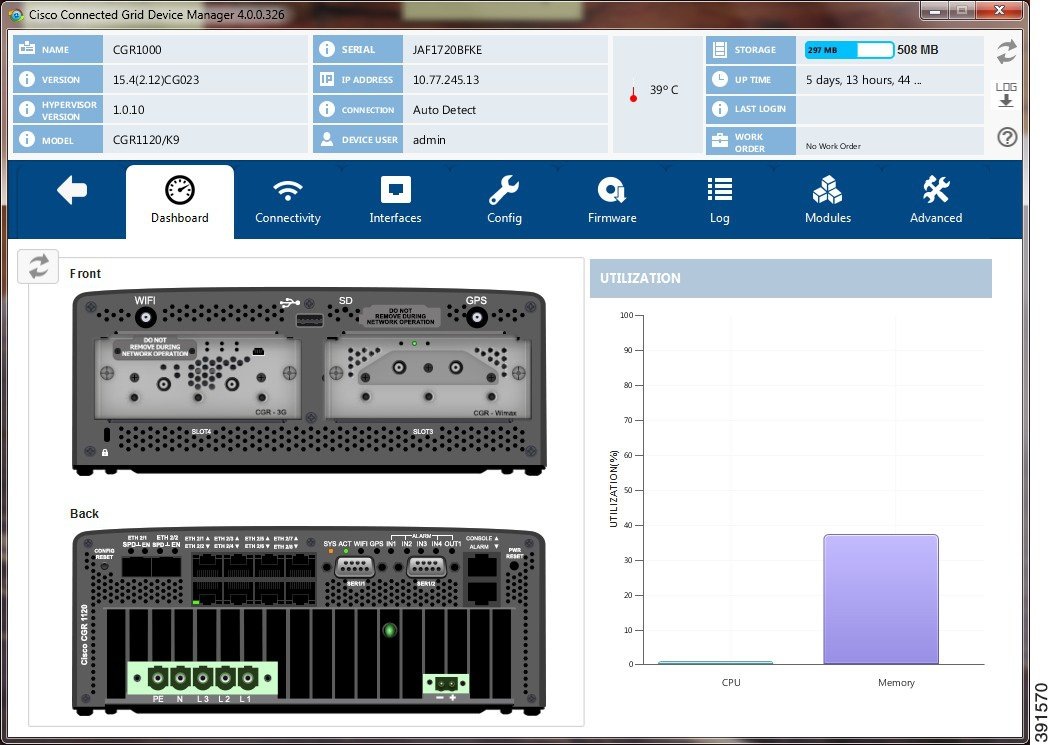Close the Device Manager window
The image size is (1051, 745).
click(x=999, y=10)
